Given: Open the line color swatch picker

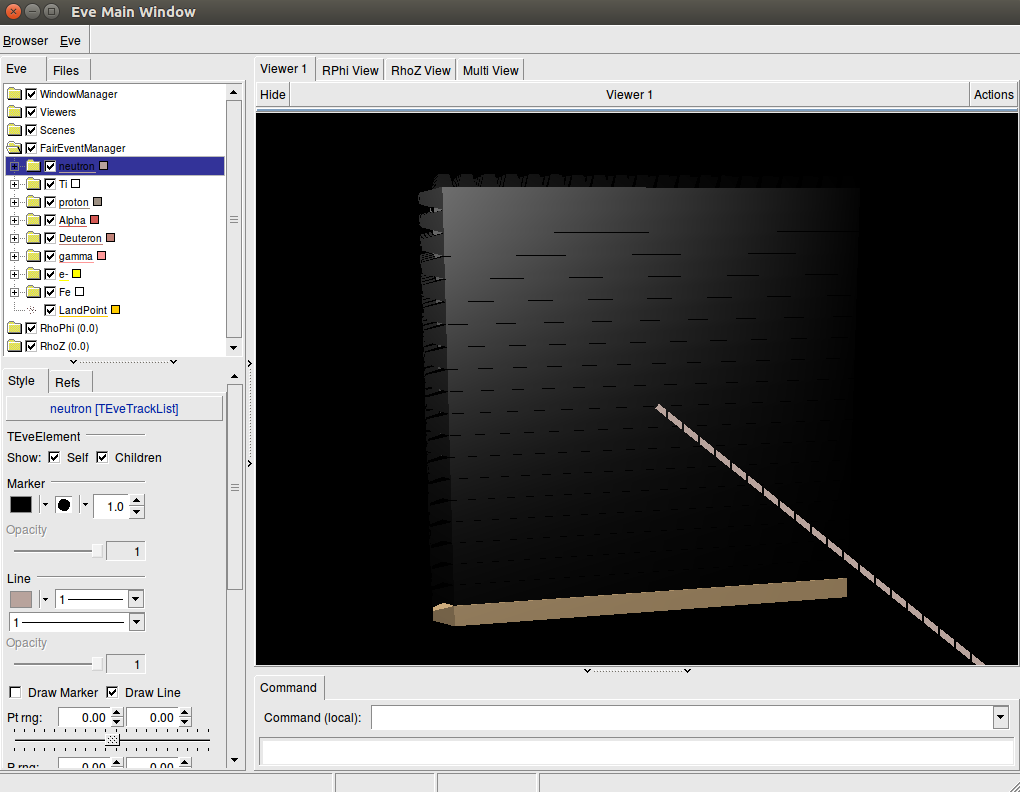Looking at the screenshot, I should [21, 599].
